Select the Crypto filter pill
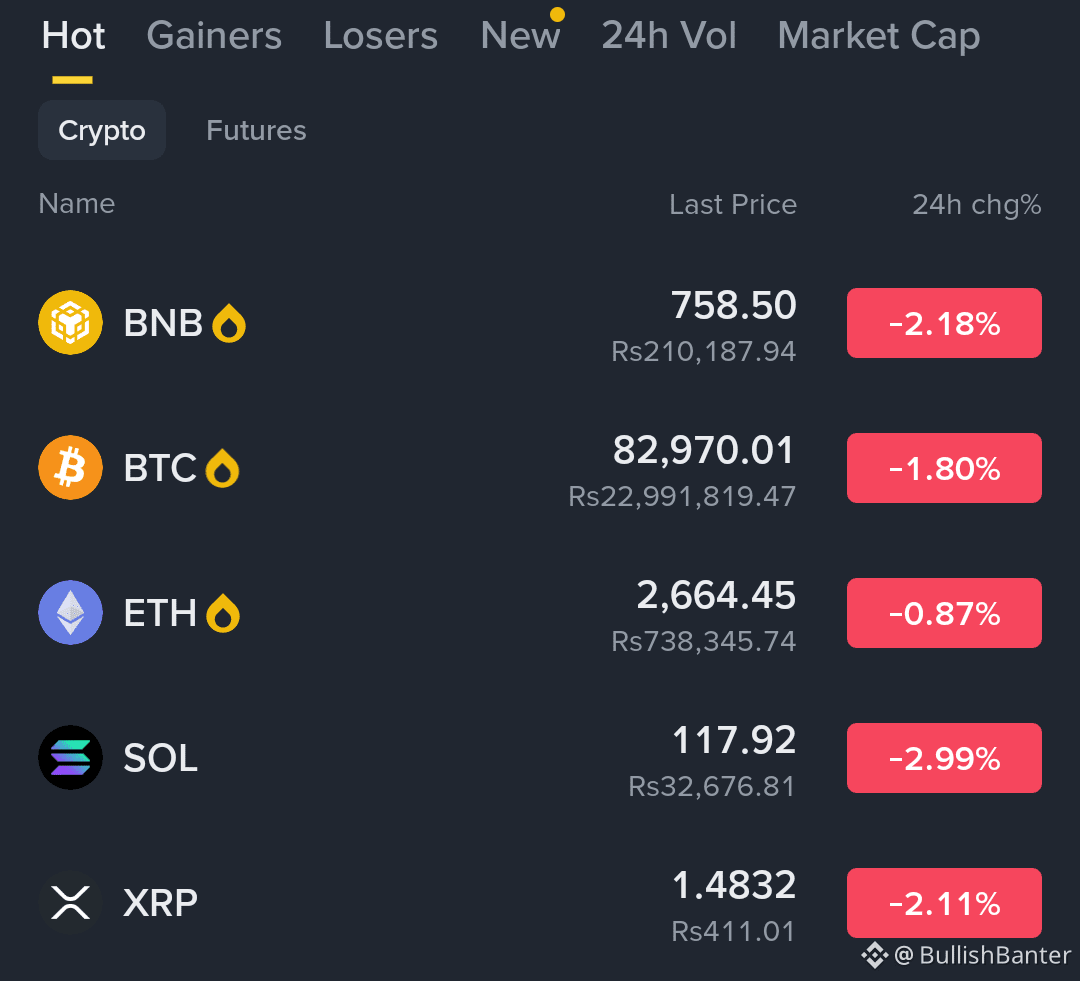Screen dimensions: 1080x981 102,130
